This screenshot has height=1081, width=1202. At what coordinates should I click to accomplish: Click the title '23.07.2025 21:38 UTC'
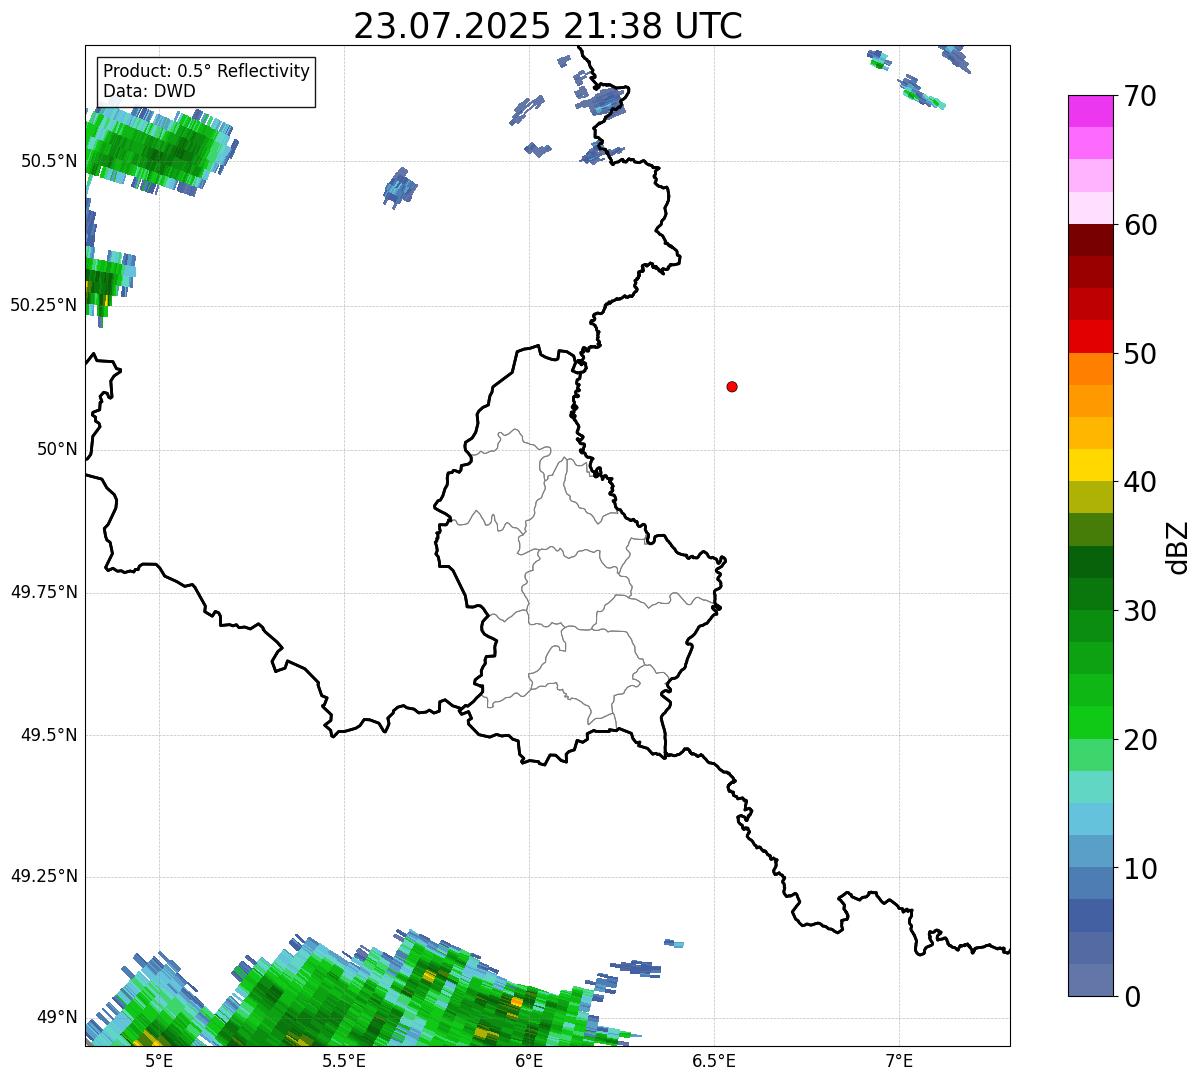(x=548, y=26)
